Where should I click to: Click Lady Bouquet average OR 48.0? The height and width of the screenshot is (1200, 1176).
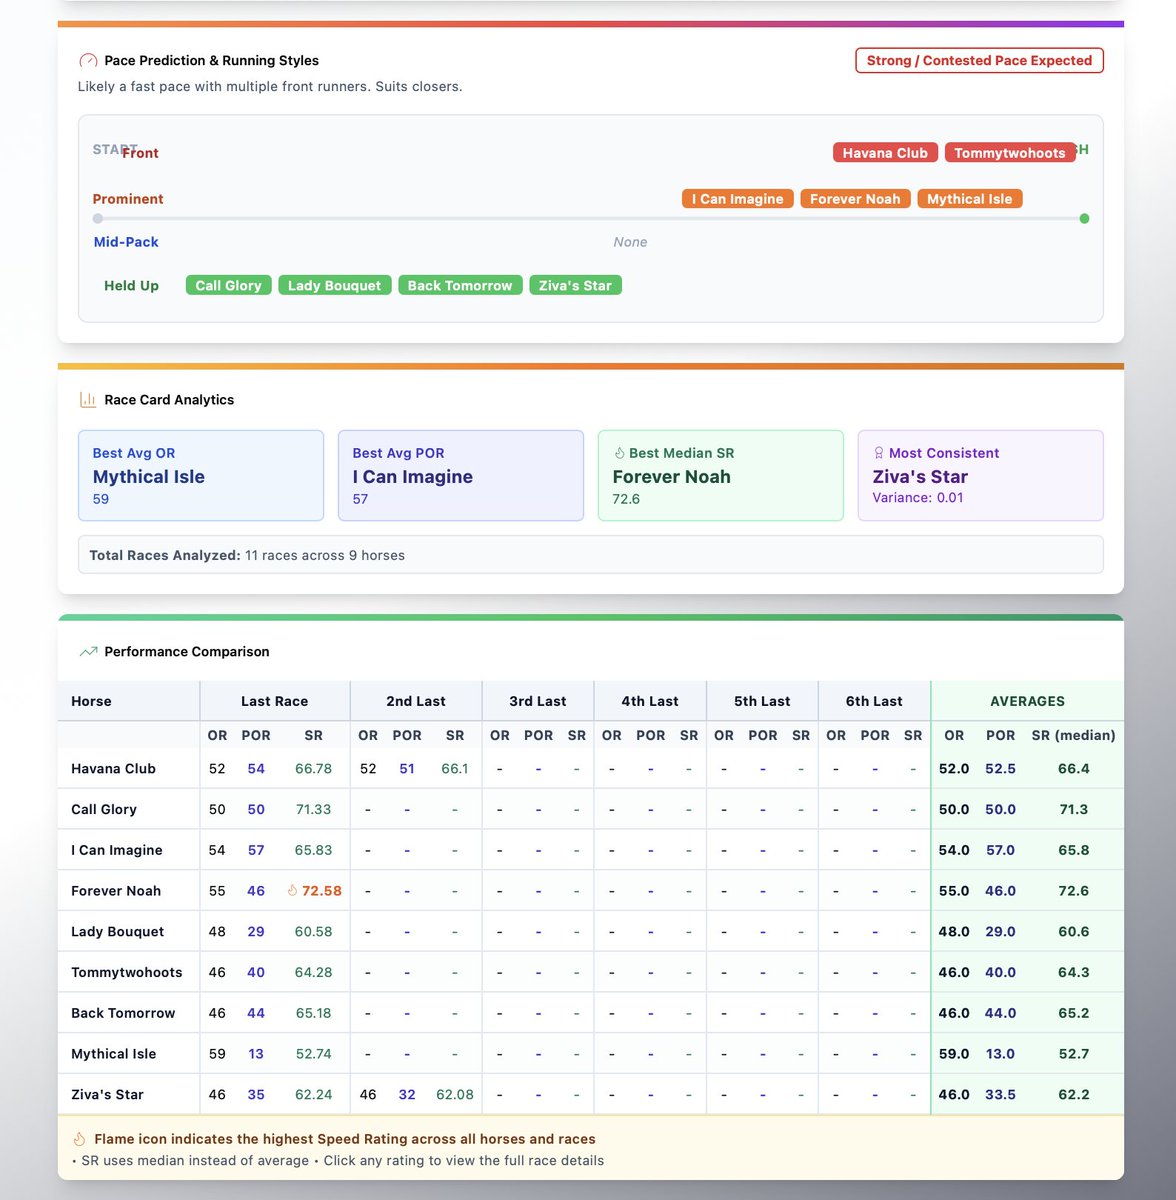pos(954,932)
